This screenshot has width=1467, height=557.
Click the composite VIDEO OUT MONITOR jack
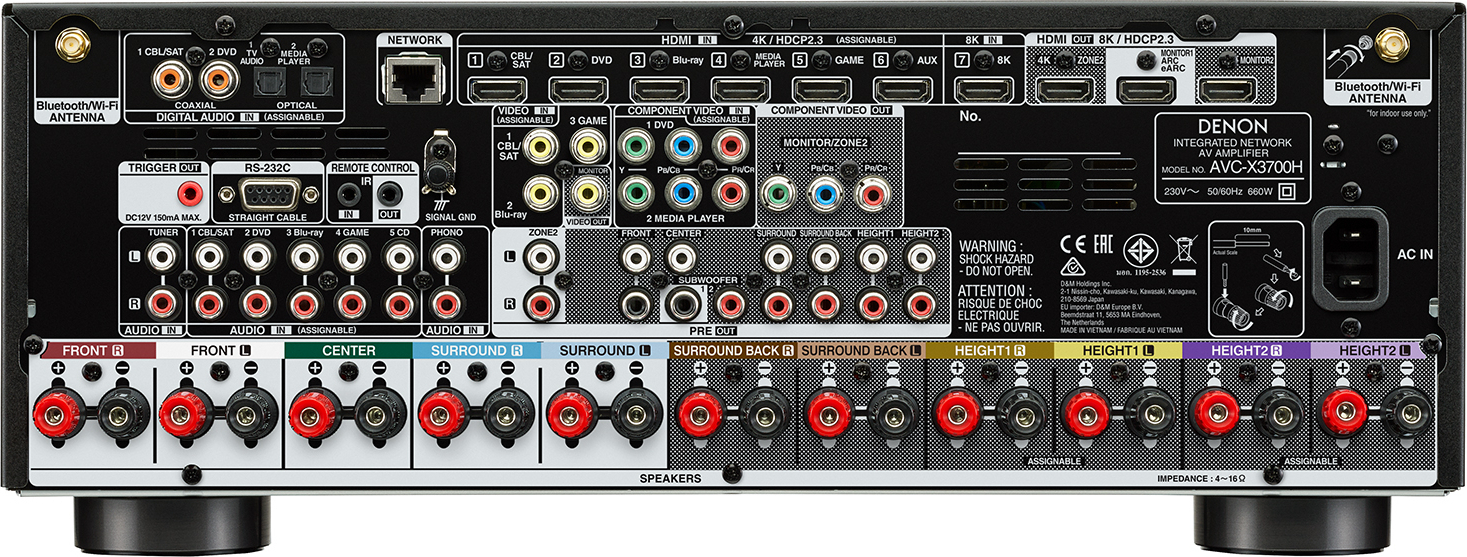[589, 192]
